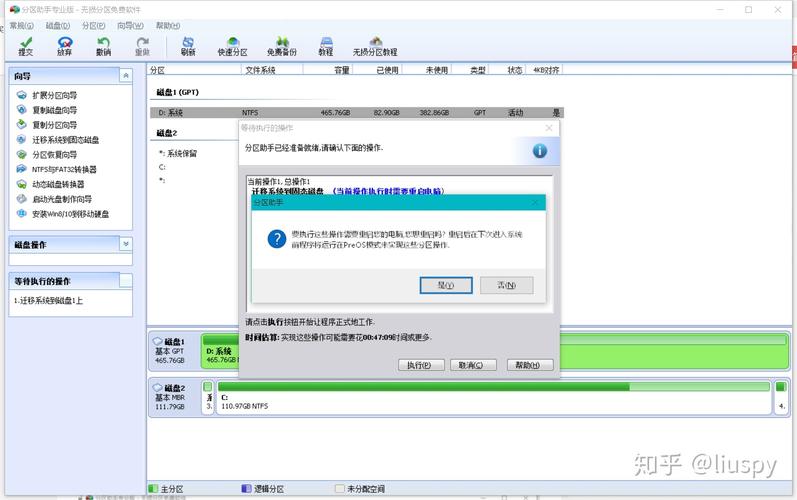This screenshot has height=500, width=797.
Task: Toggle the 等待执行的操作 panel expander
Action: pos(126,280)
